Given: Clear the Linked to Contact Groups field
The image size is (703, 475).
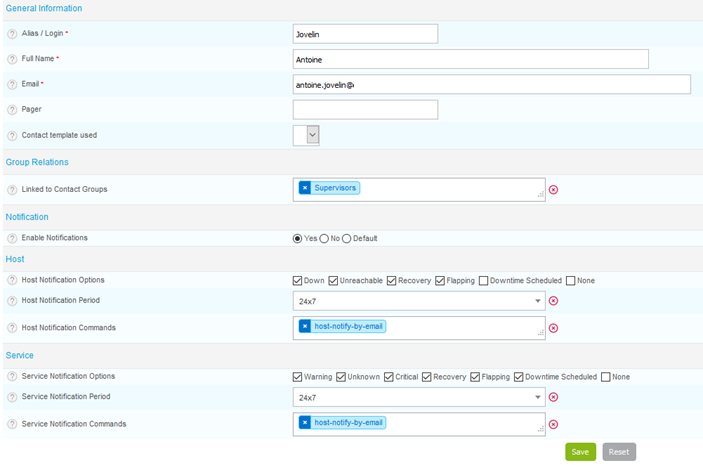Looking at the screenshot, I should click(553, 190).
